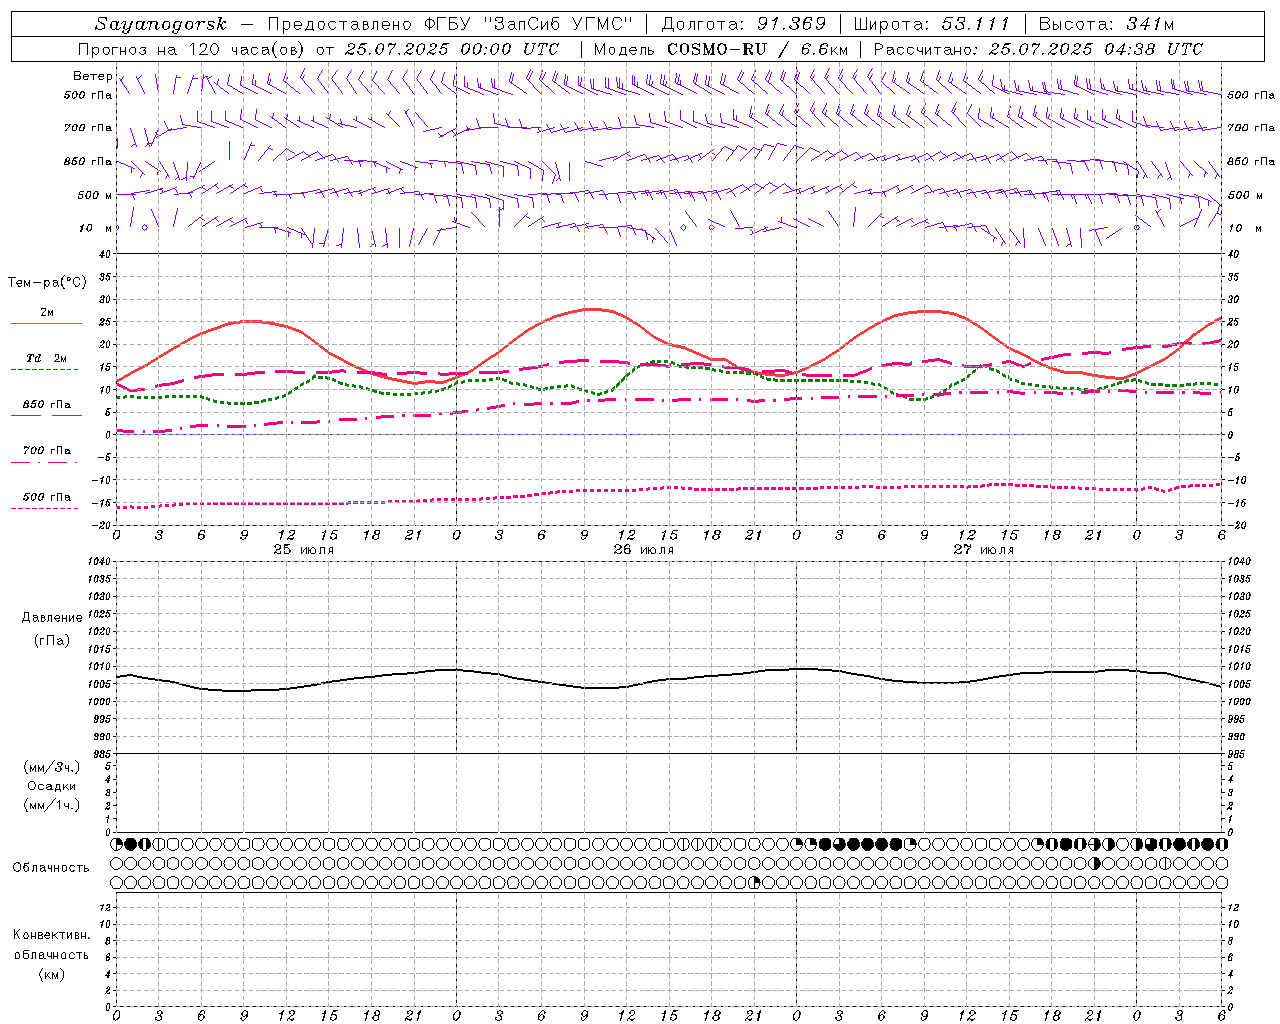The height and width of the screenshot is (1024, 1280).
Task: Click the (мм/3ч.) precipitation unit label
Action: (x=52, y=767)
